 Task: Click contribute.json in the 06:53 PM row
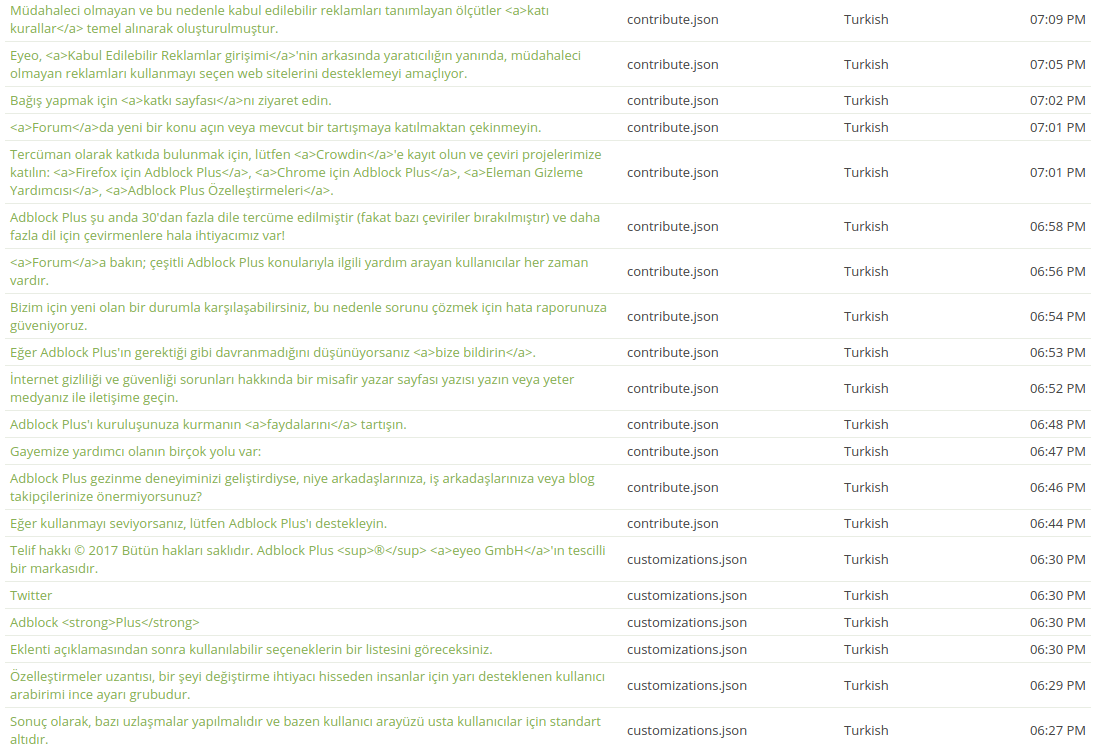(x=673, y=352)
